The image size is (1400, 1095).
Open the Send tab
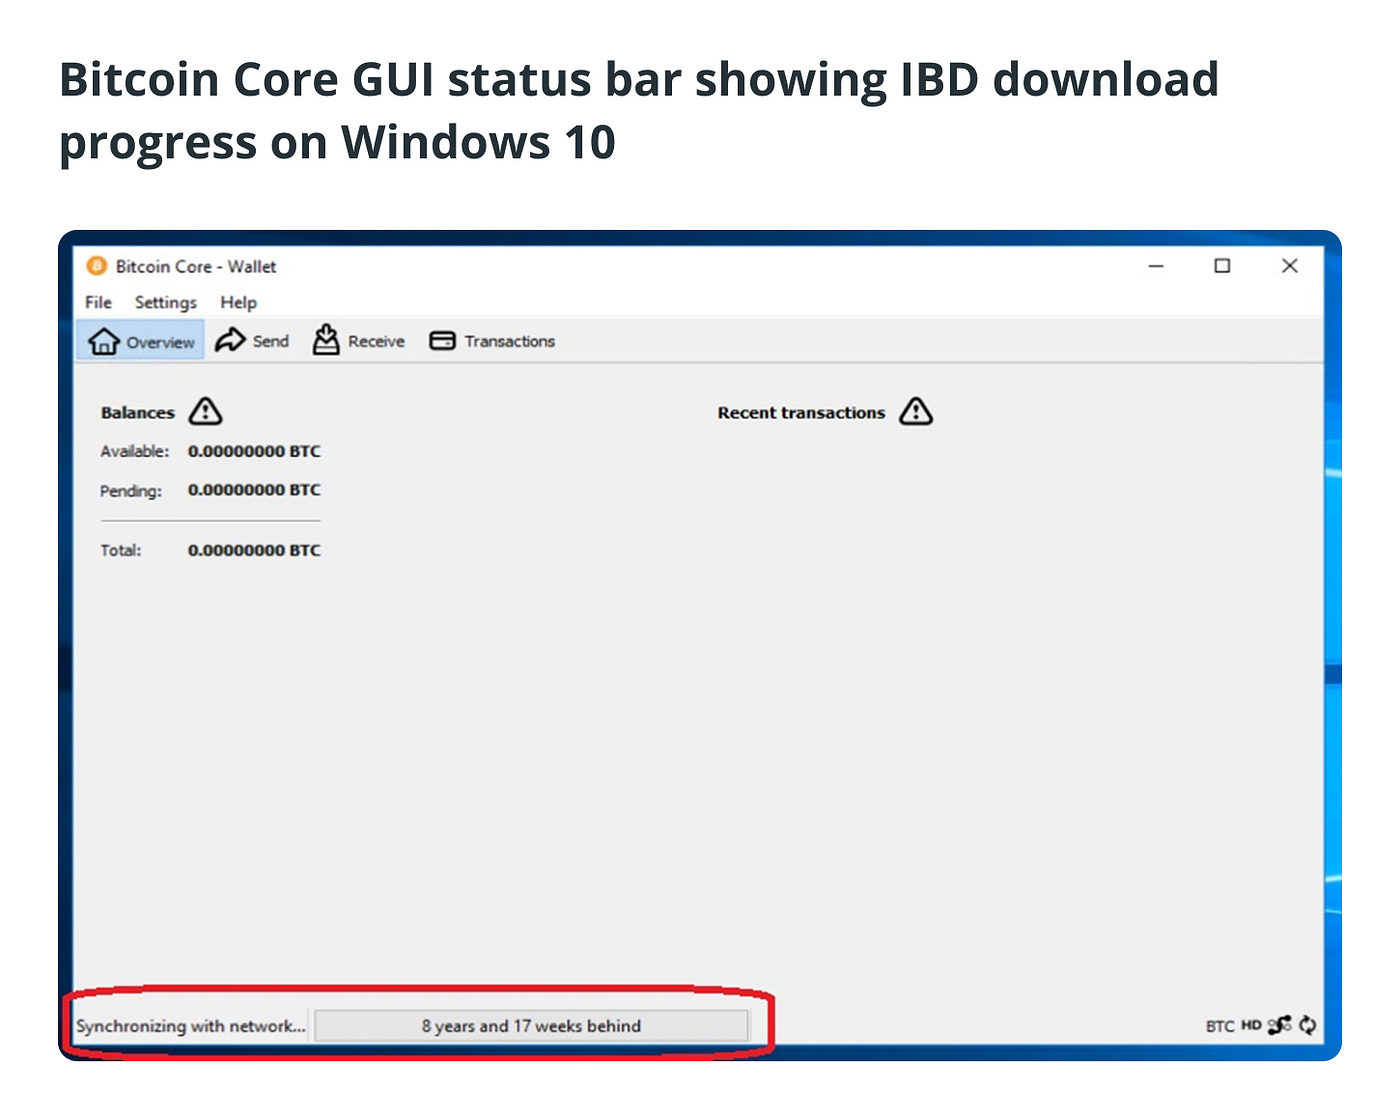(x=252, y=341)
